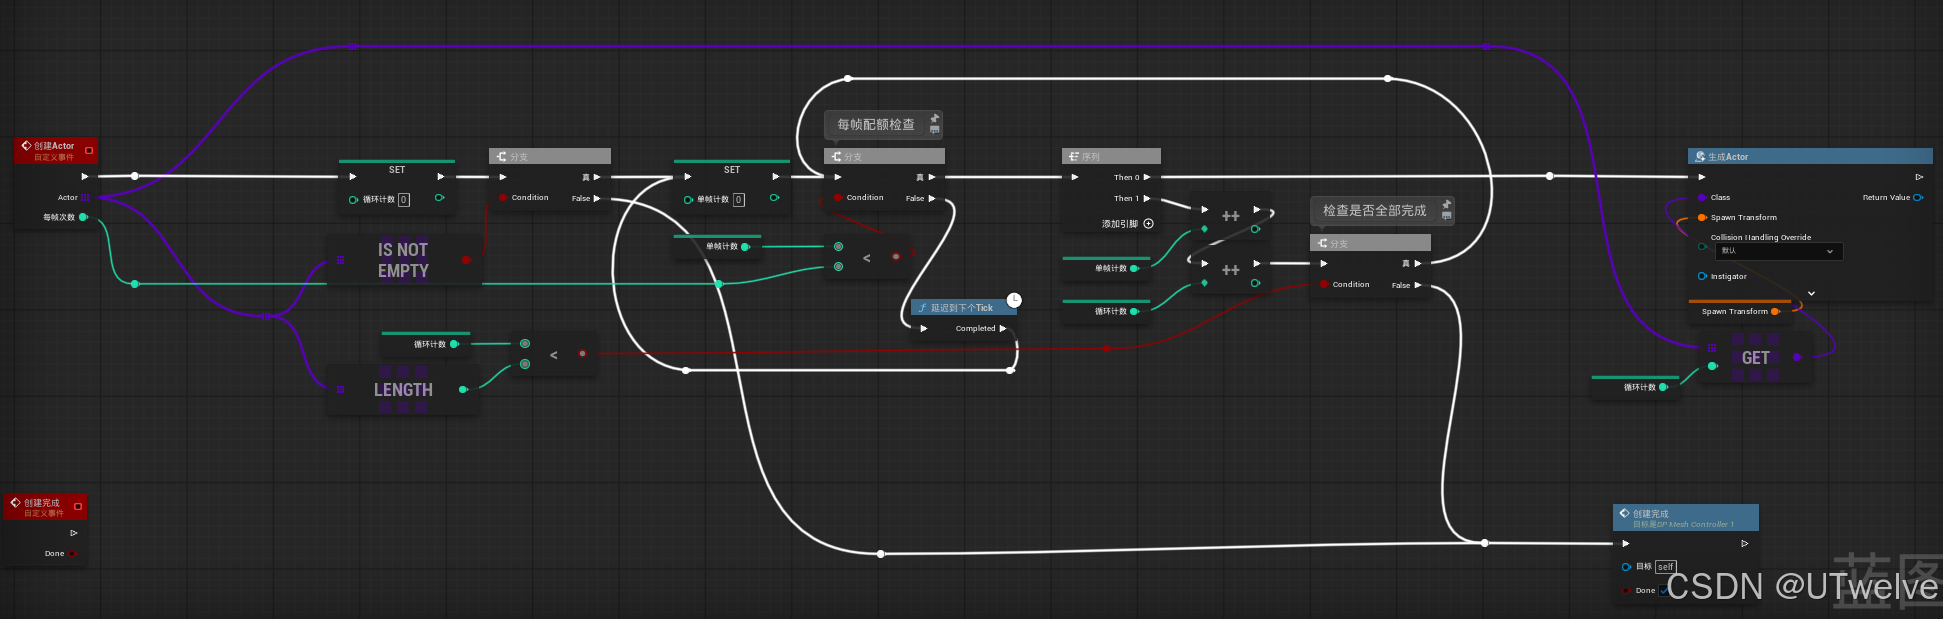Select the 生成Actor node title
This screenshot has height=619, width=1943.
1728,157
